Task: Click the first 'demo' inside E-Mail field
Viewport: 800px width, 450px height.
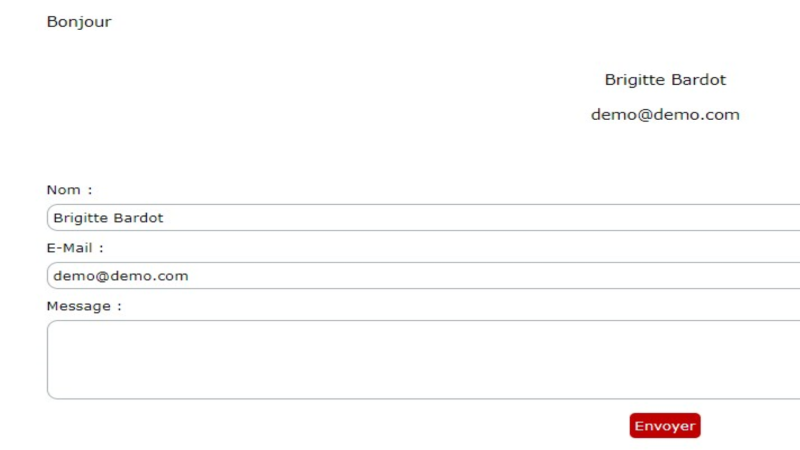Action: point(74,276)
